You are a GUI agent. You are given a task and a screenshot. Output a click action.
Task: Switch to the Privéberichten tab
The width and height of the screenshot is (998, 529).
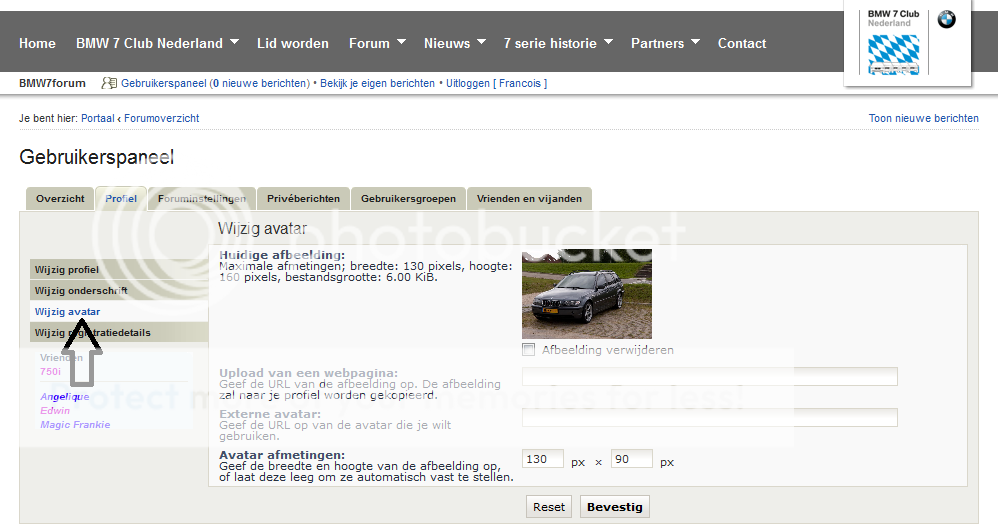pos(303,199)
